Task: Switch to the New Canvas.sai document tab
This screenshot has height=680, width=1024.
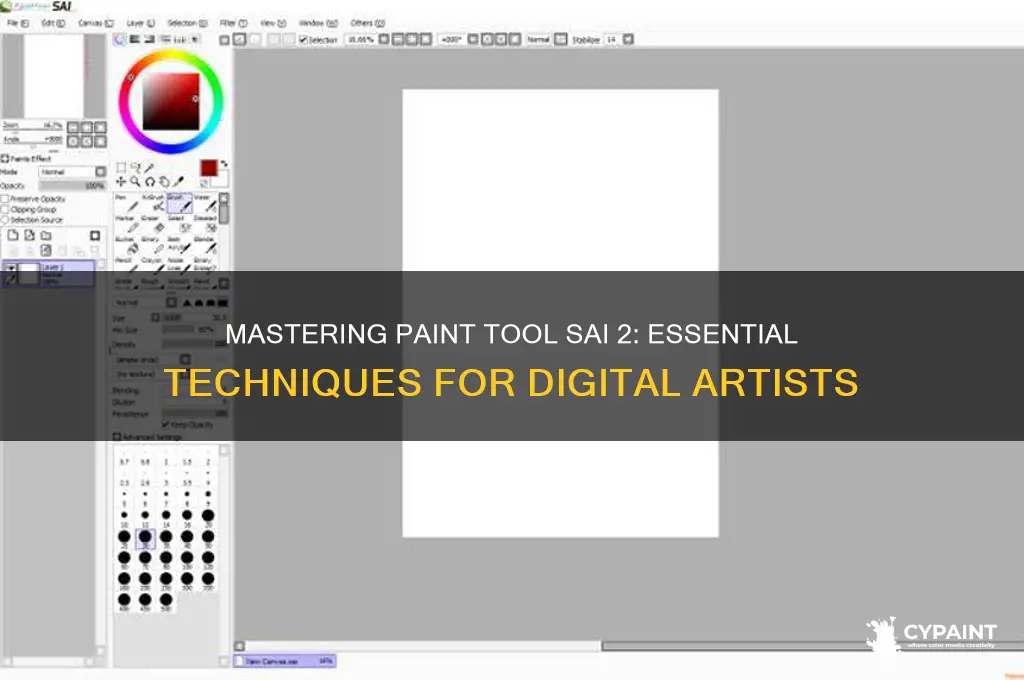Action: (x=285, y=661)
